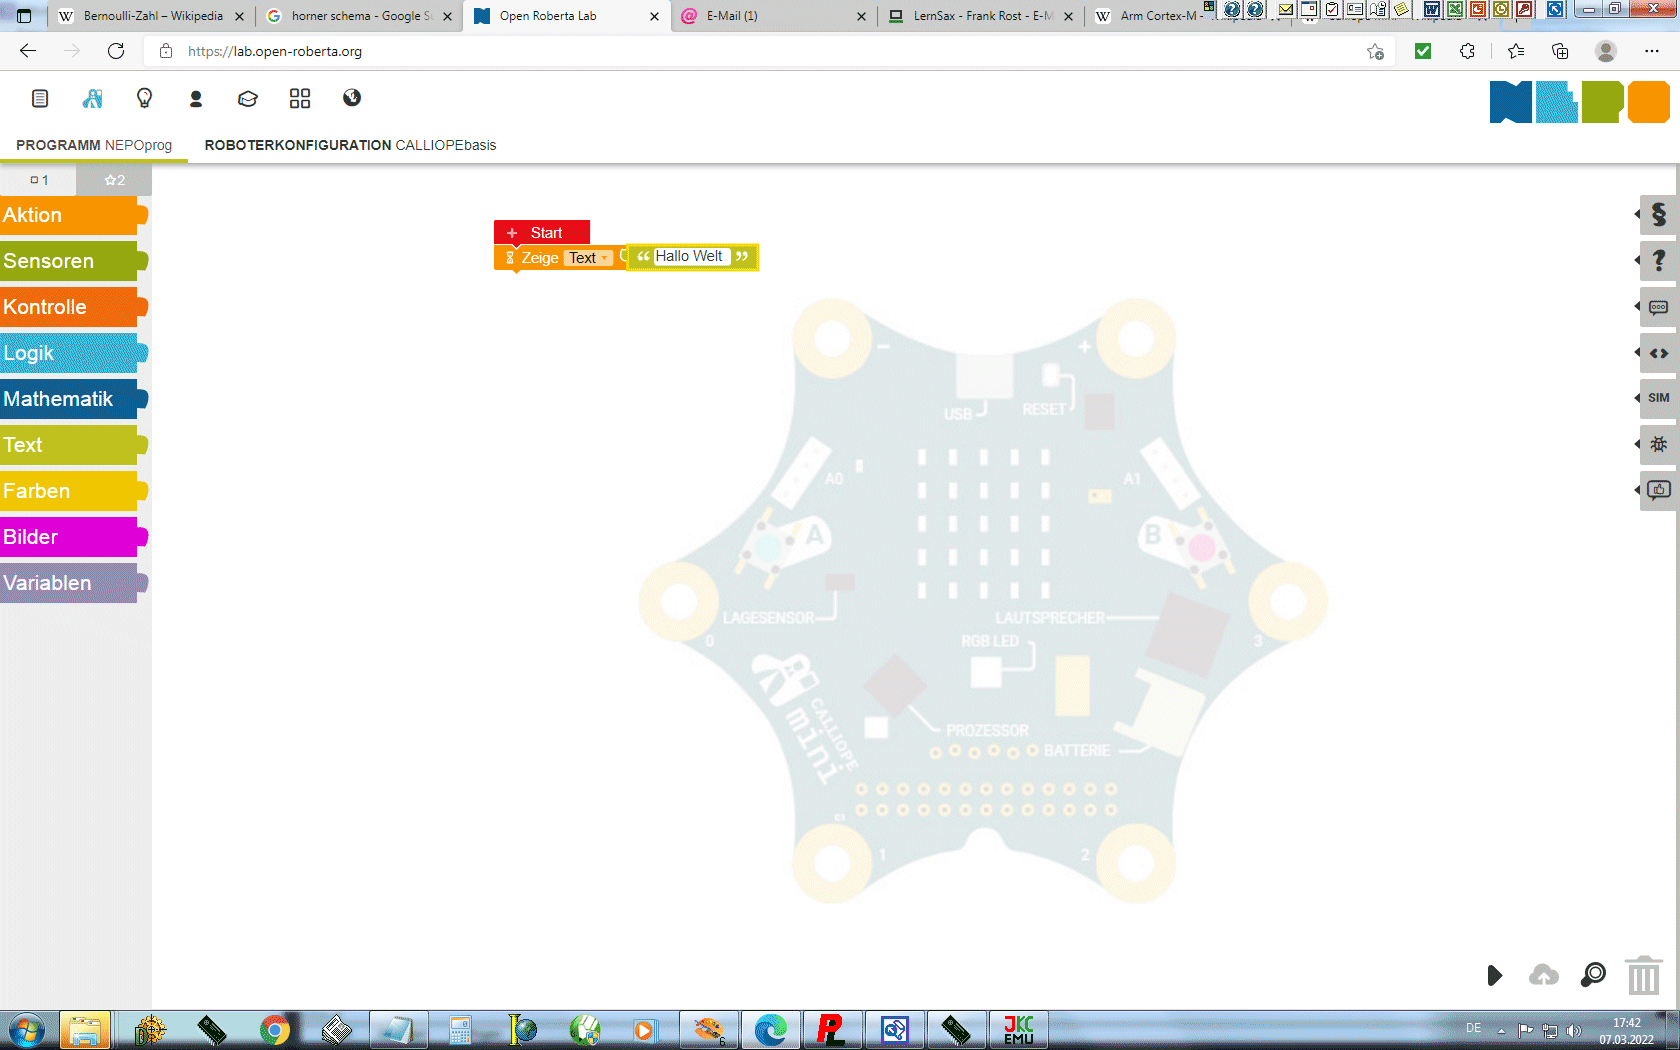
Task: Switch to the ROBOTERKONFIGURATION tab
Action: point(350,145)
